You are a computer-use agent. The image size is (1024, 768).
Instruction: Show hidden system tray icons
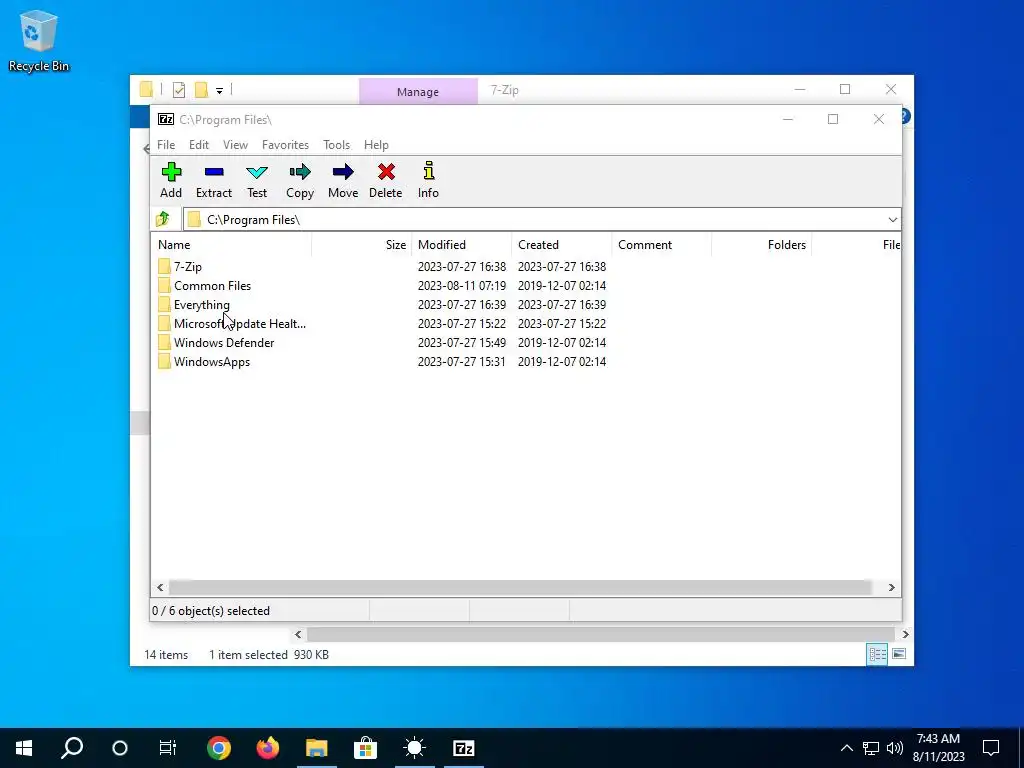846,748
